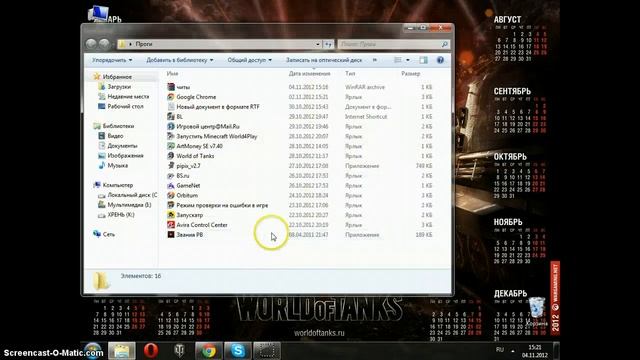Select the Запускатр shortcut icon
Image resolution: width=640 pixels, height=360 pixels.
tap(171, 215)
